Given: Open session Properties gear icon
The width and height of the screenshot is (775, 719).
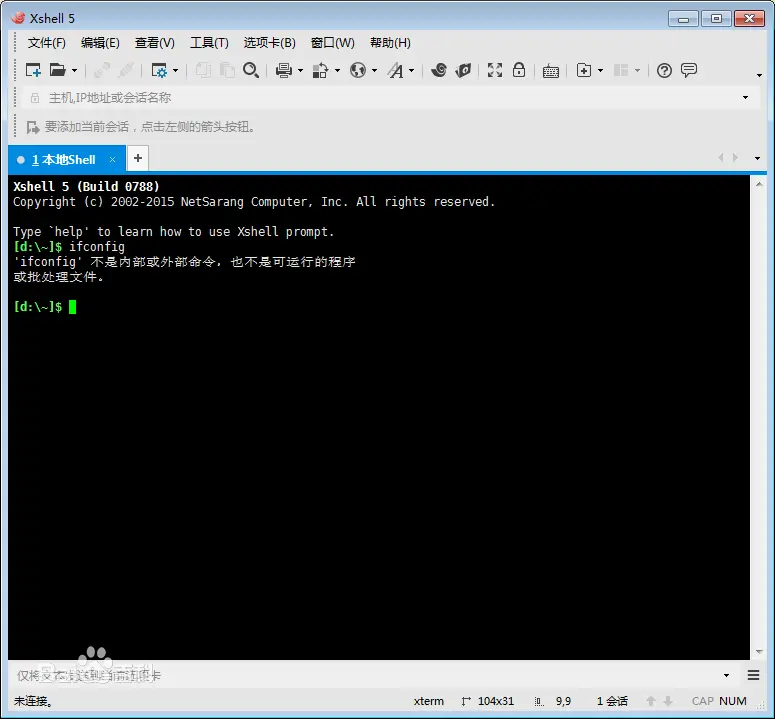Looking at the screenshot, I should click(x=159, y=70).
